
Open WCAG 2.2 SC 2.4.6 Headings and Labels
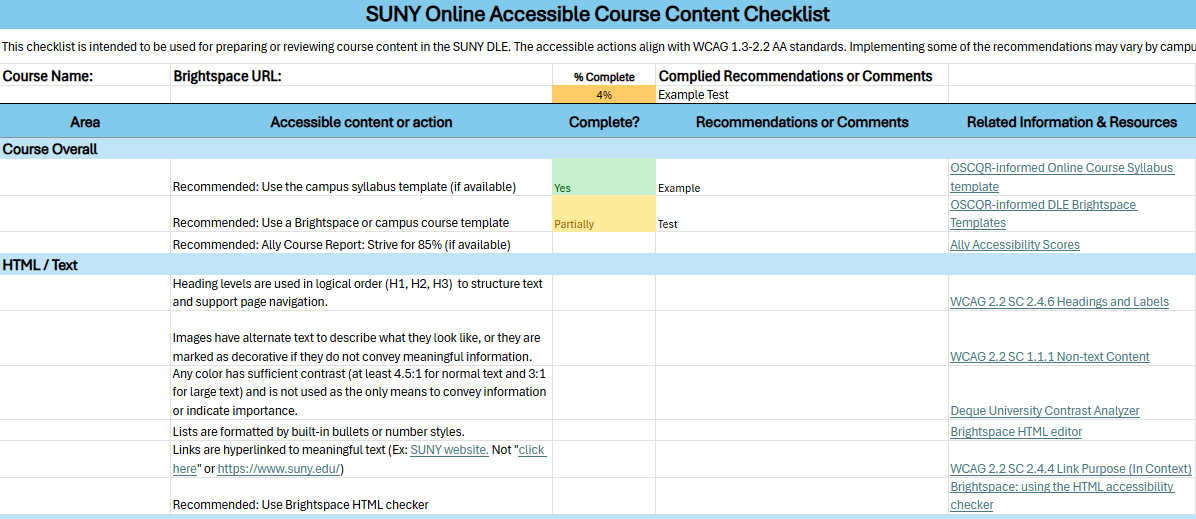point(1059,302)
